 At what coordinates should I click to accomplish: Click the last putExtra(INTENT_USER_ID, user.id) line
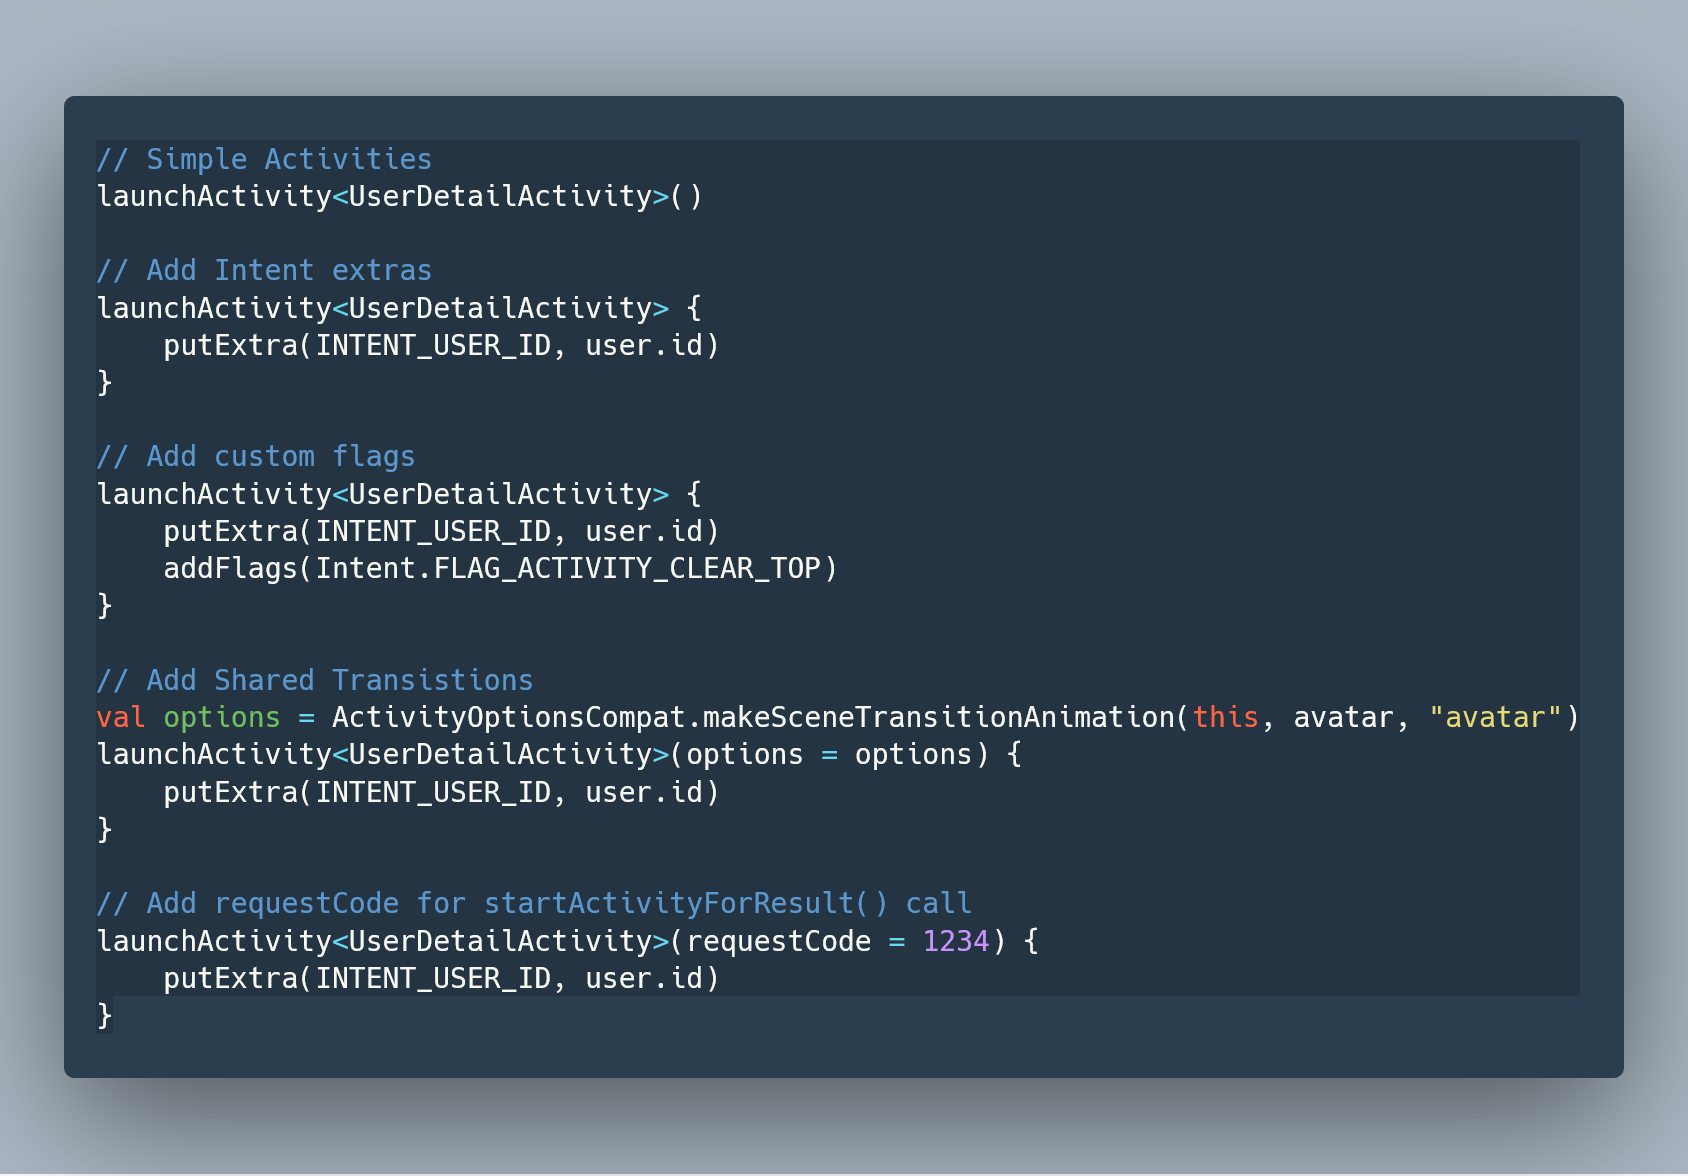click(x=441, y=978)
